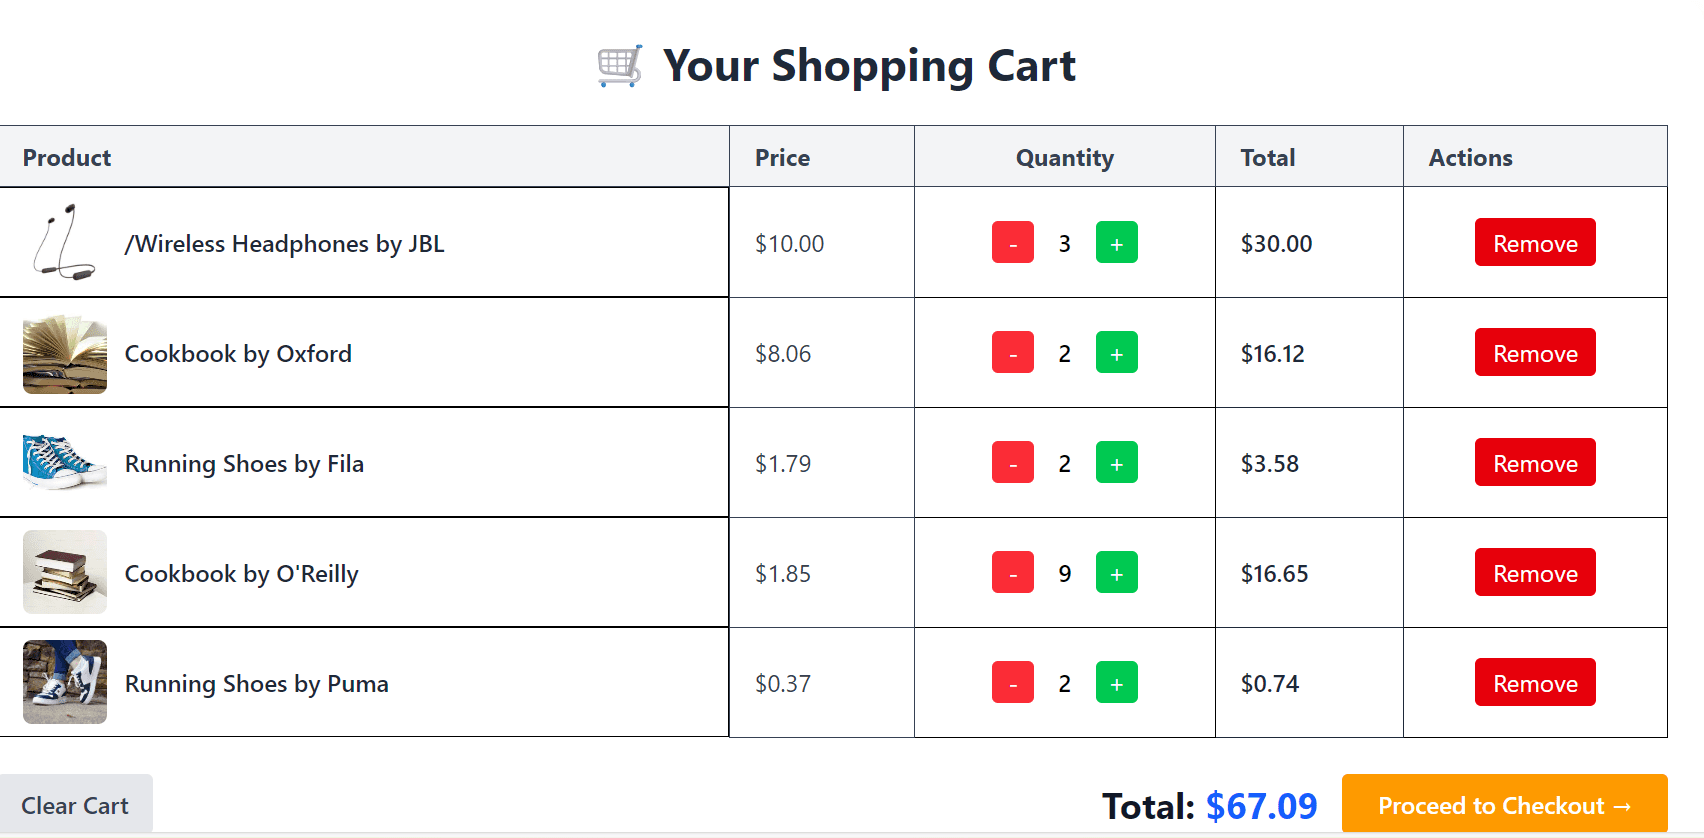Increase quantity of Cookbook by Oxford
The image size is (1704, 838).
pyautogui.click(x=1117, y=352)
